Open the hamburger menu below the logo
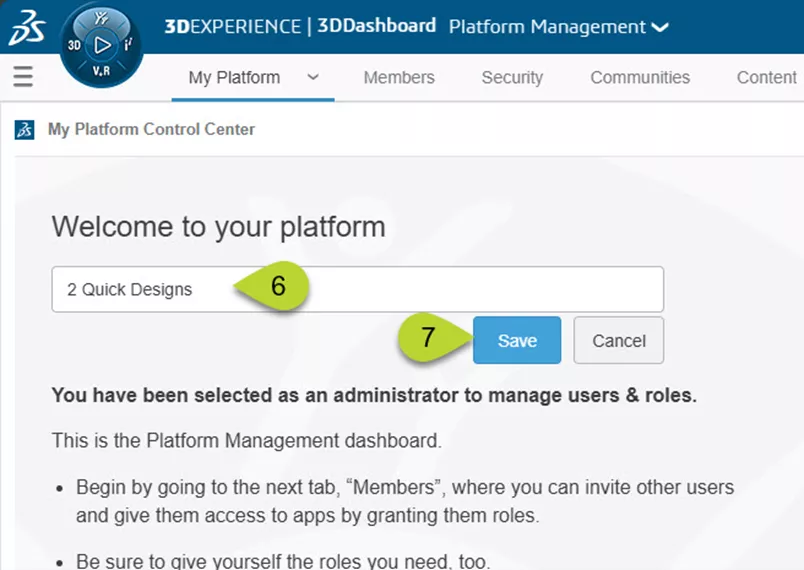Viewport: 804px width, 570px height. coord(23,77)
